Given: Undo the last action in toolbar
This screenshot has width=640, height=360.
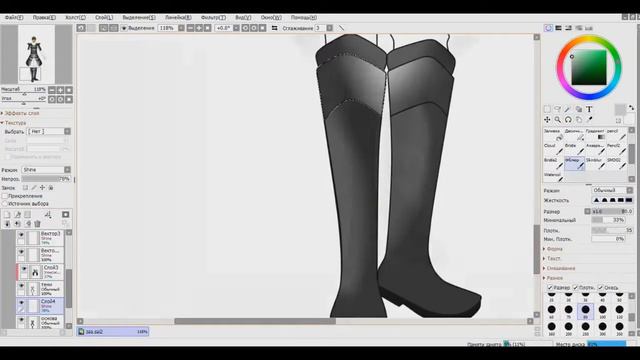Looking at the screenshot, I should coord(81,28).
